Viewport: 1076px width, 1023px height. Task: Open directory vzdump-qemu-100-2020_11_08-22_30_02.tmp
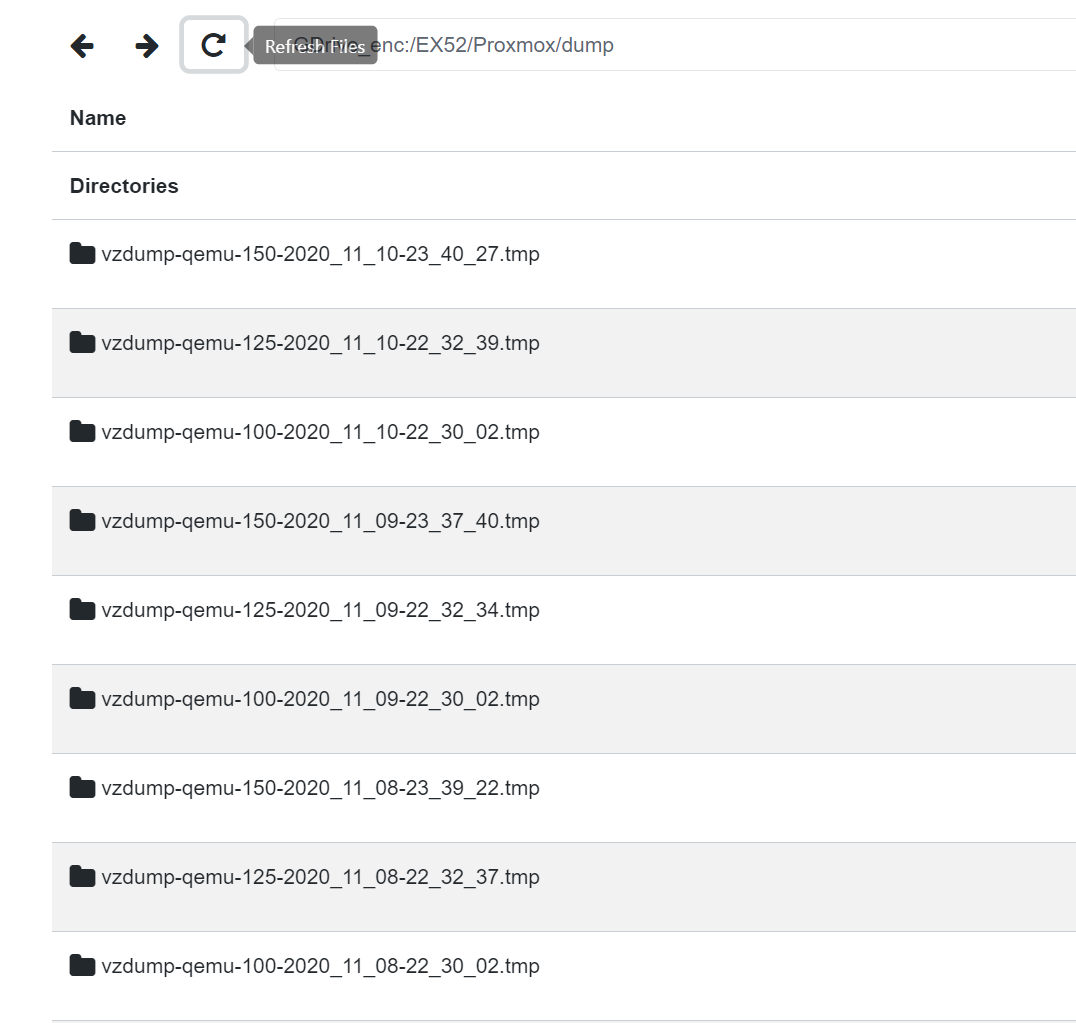pyautogui.click(x=320, y=966)
